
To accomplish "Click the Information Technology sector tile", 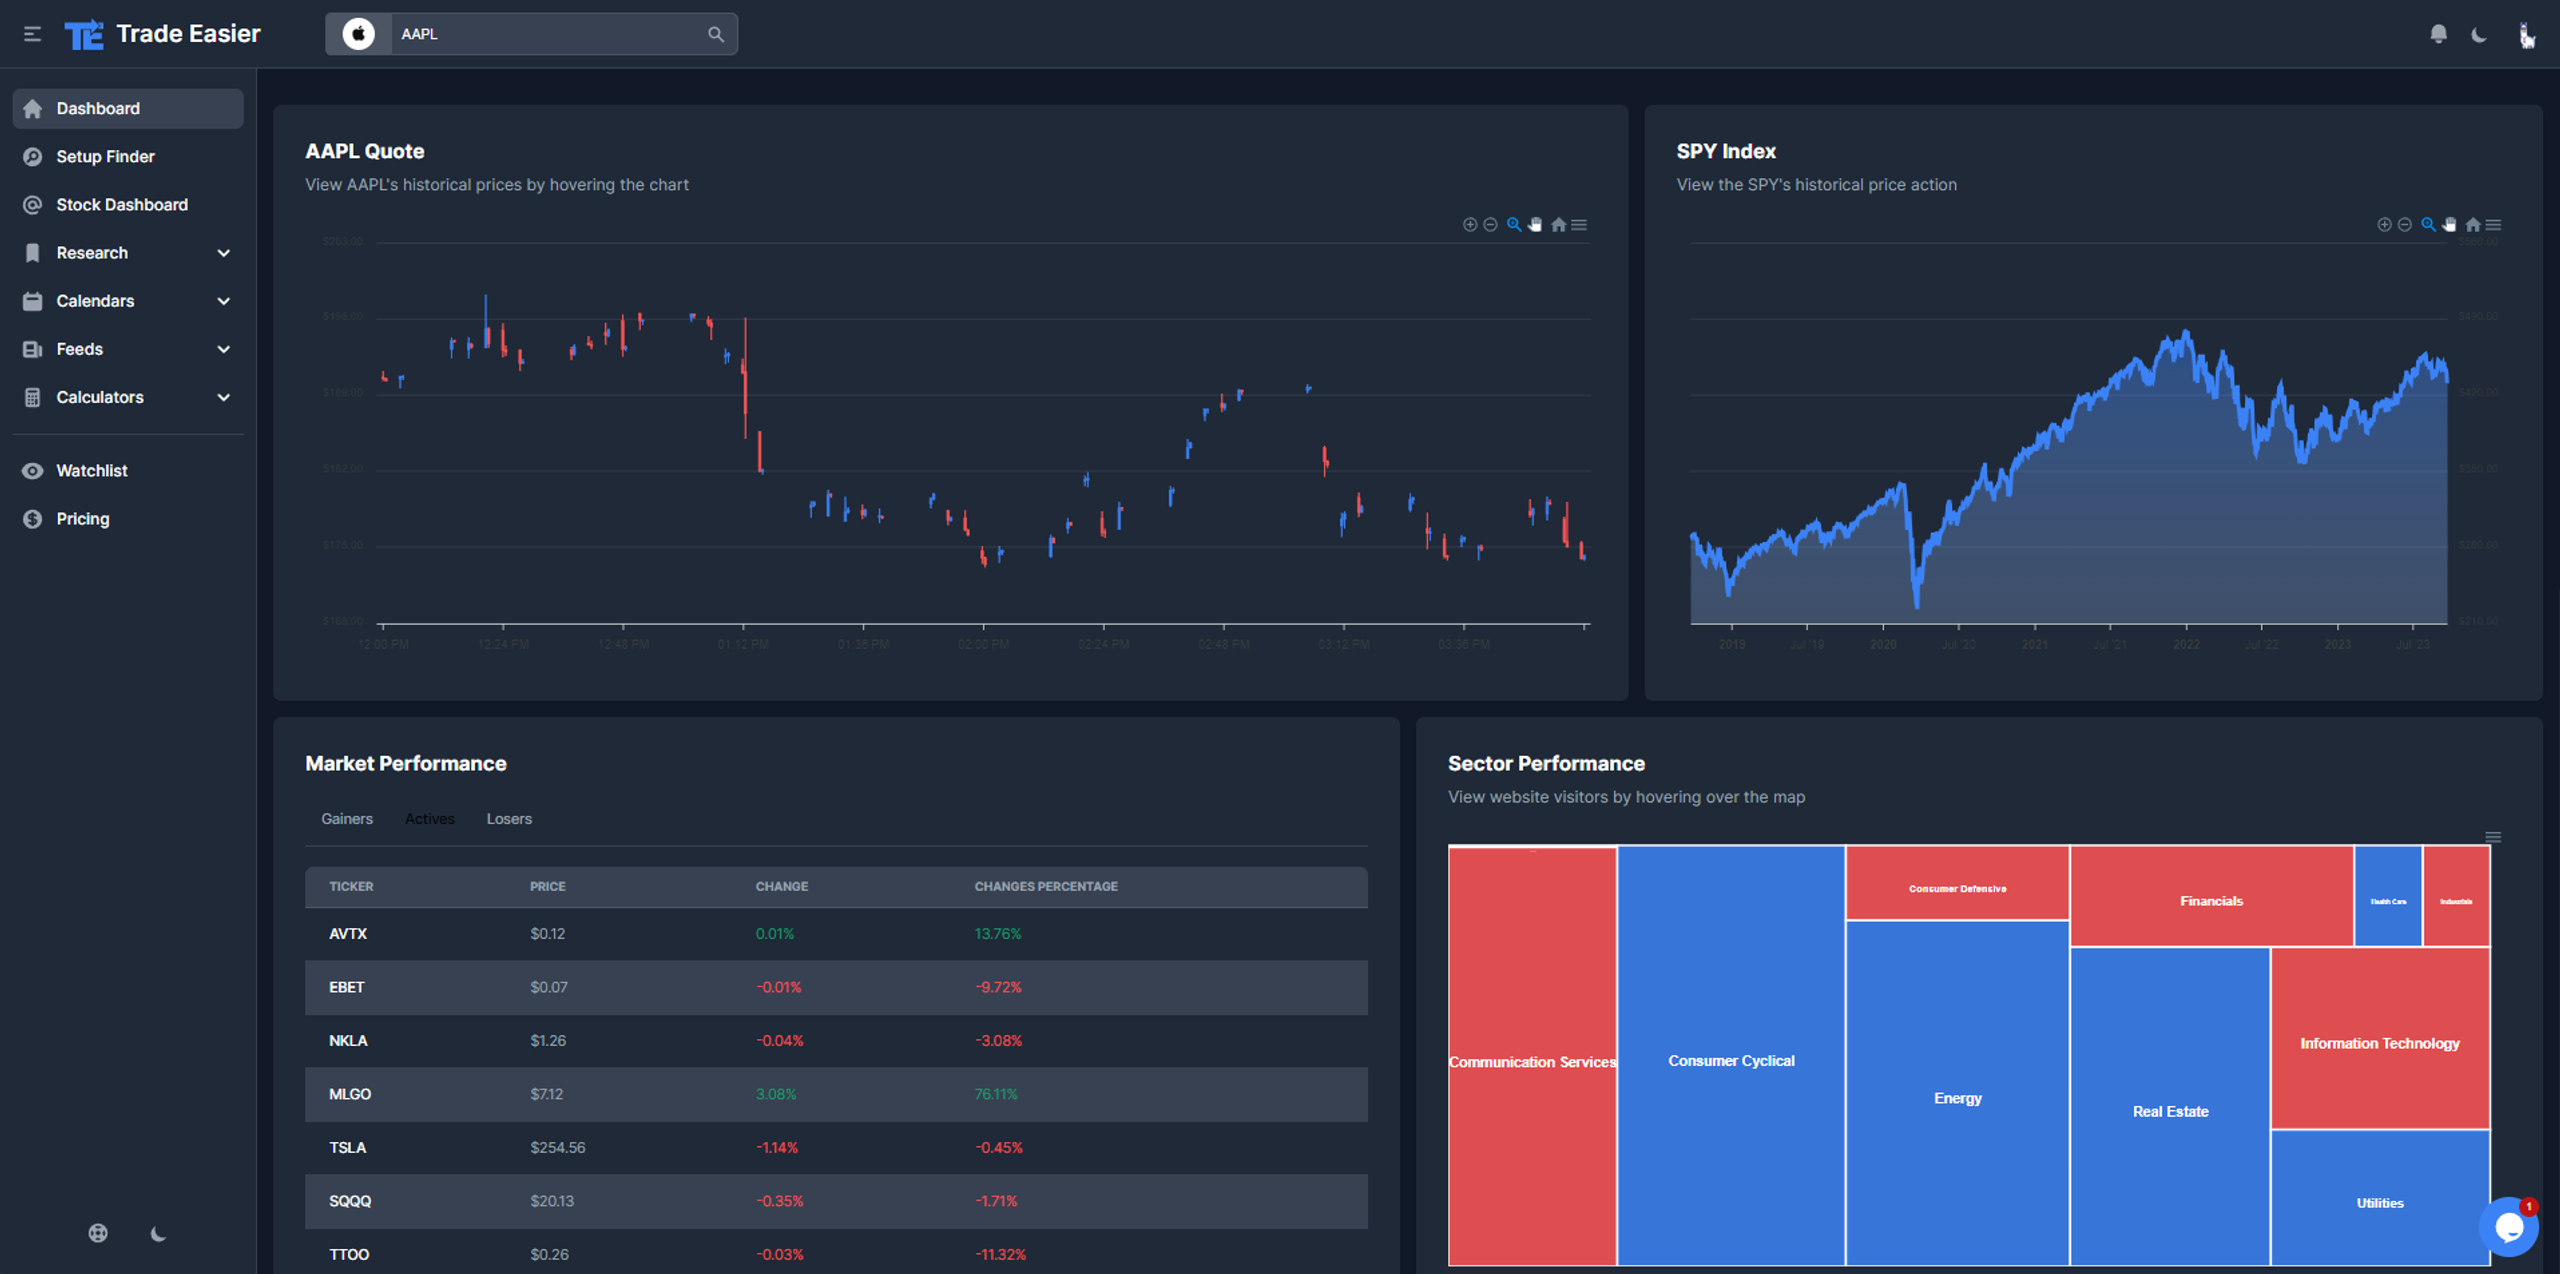I will [x=2380, y=1038].
